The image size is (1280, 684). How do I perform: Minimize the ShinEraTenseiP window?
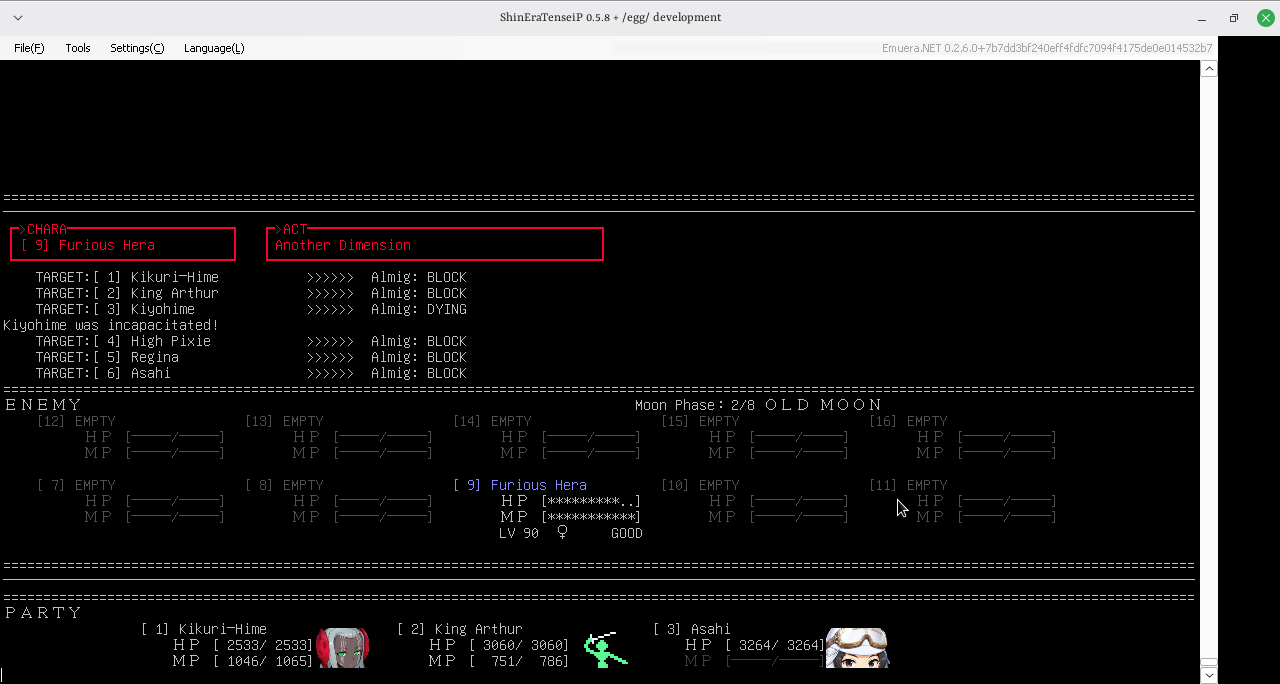coord(1201,18)
